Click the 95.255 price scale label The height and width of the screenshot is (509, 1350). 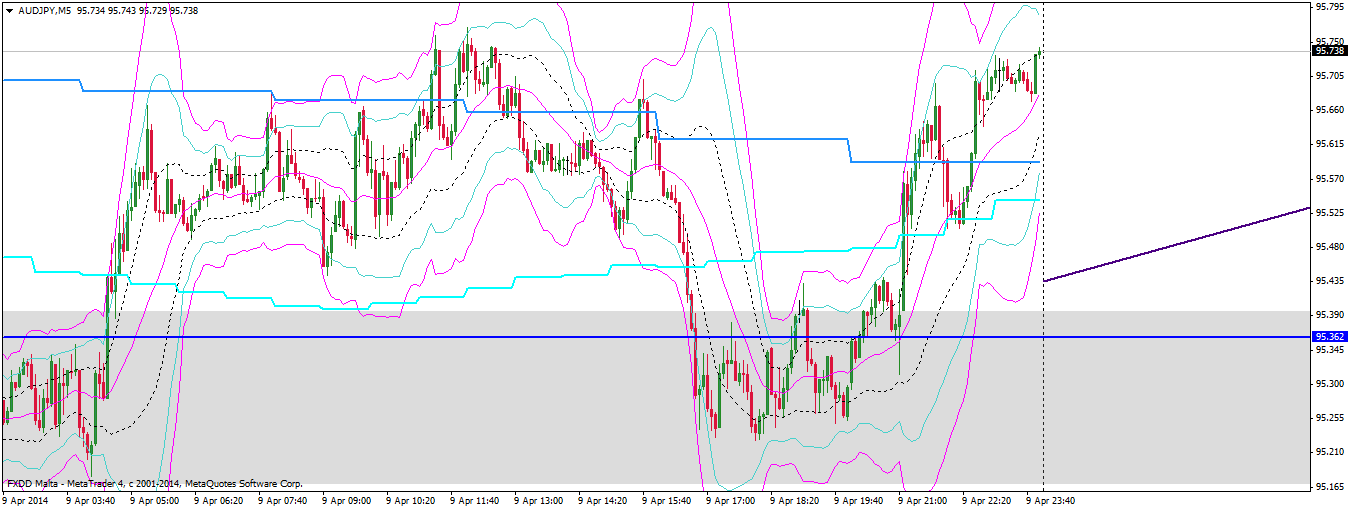point(1329,418)
